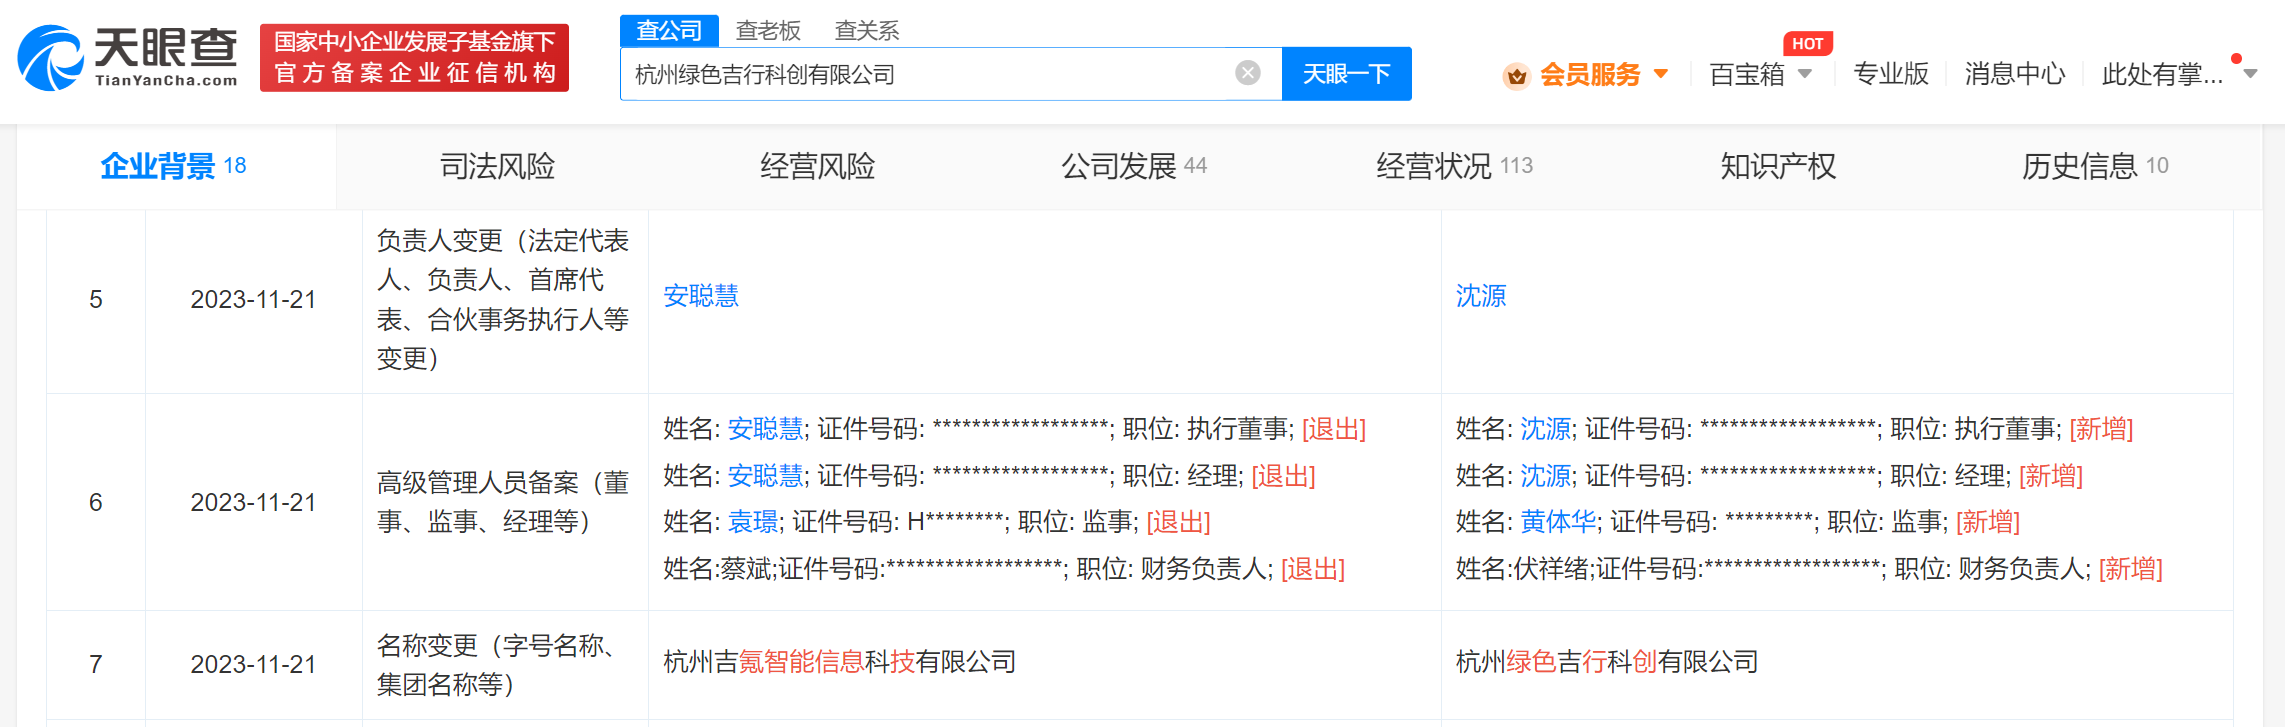Go to 专业版
The image size is (2285, 727).
[1890, 75]
